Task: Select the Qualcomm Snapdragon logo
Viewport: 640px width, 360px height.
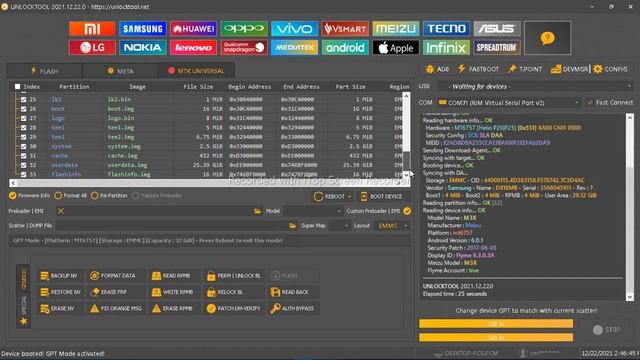Action: [x=244, y=47]
